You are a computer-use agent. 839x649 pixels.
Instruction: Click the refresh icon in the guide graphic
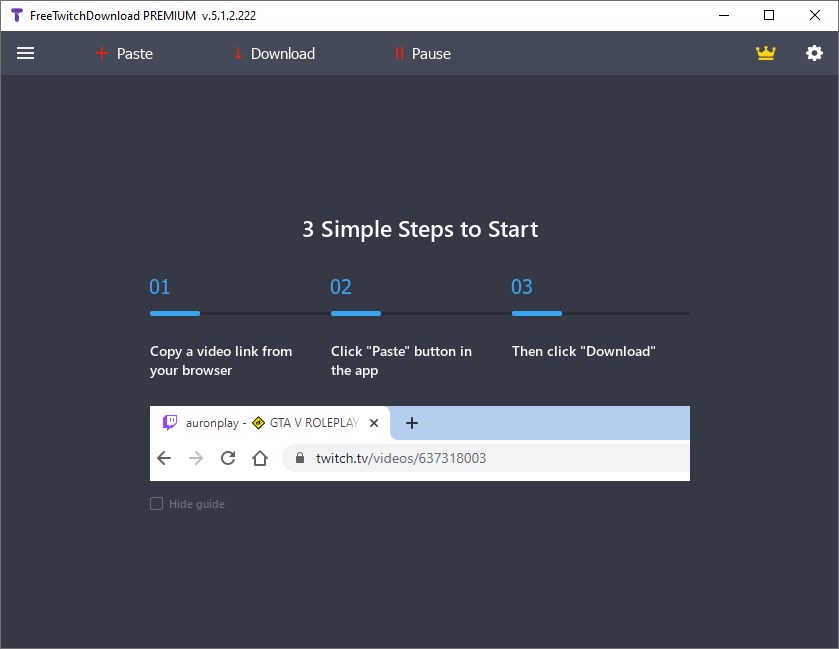tap(228, 457)
